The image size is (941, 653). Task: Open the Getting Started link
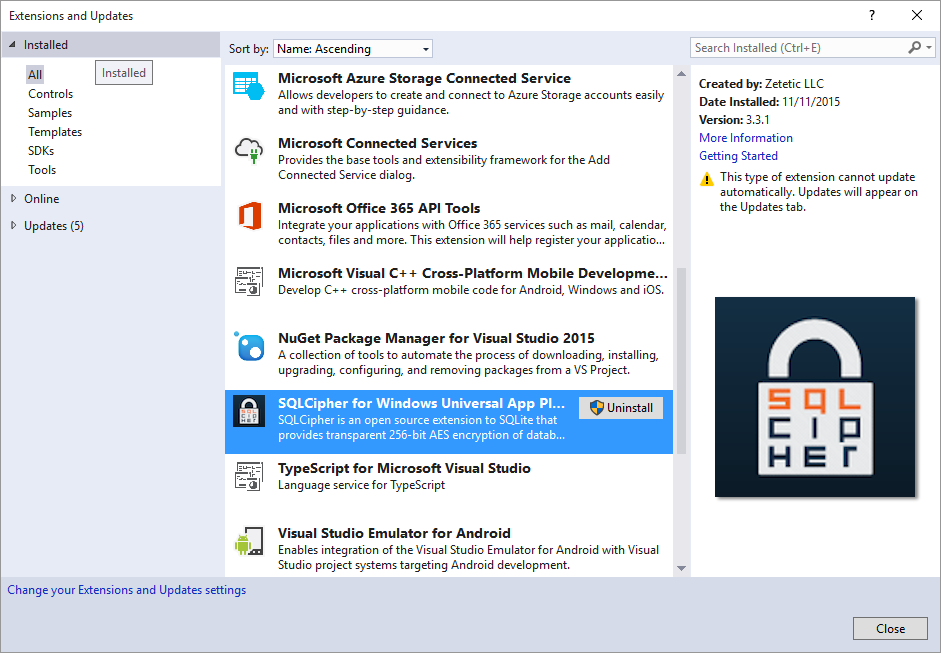pyautogui.click(x=738, y=155)
